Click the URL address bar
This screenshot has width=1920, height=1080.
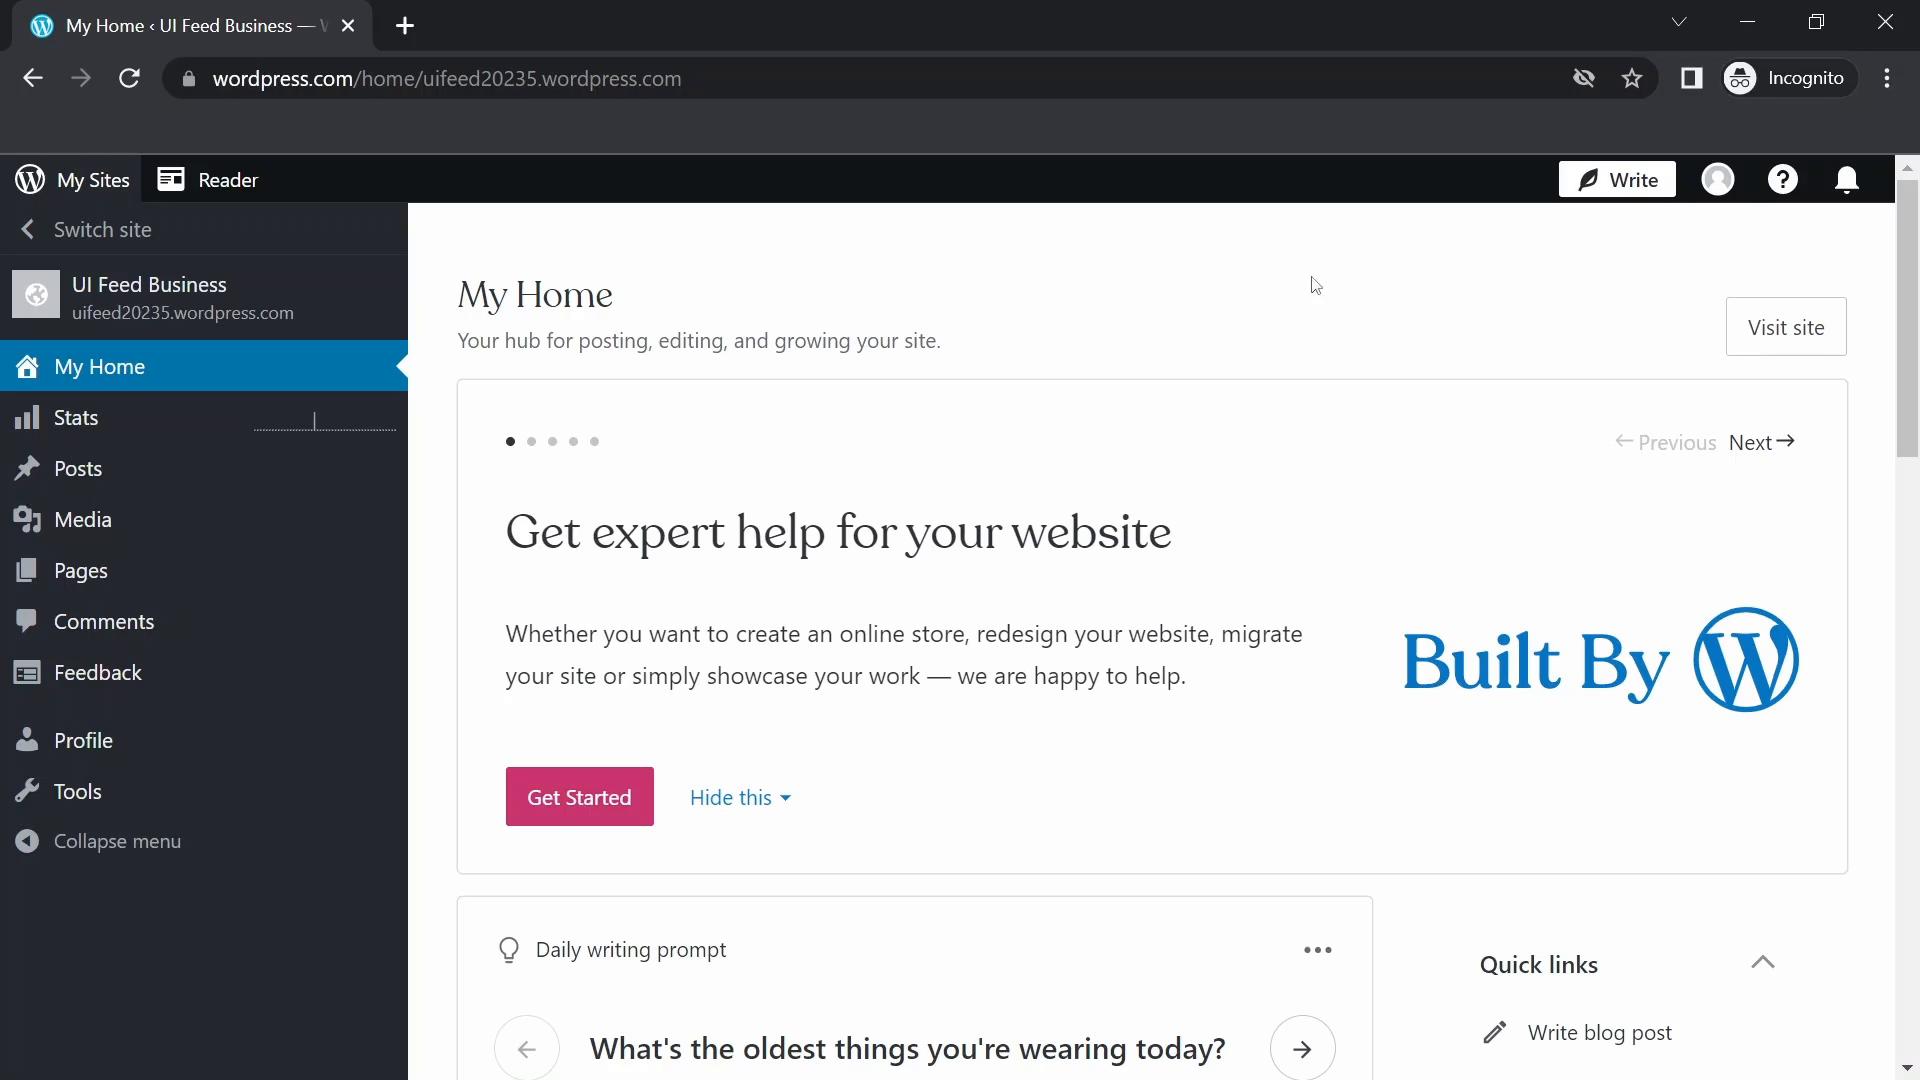point(447,78)
